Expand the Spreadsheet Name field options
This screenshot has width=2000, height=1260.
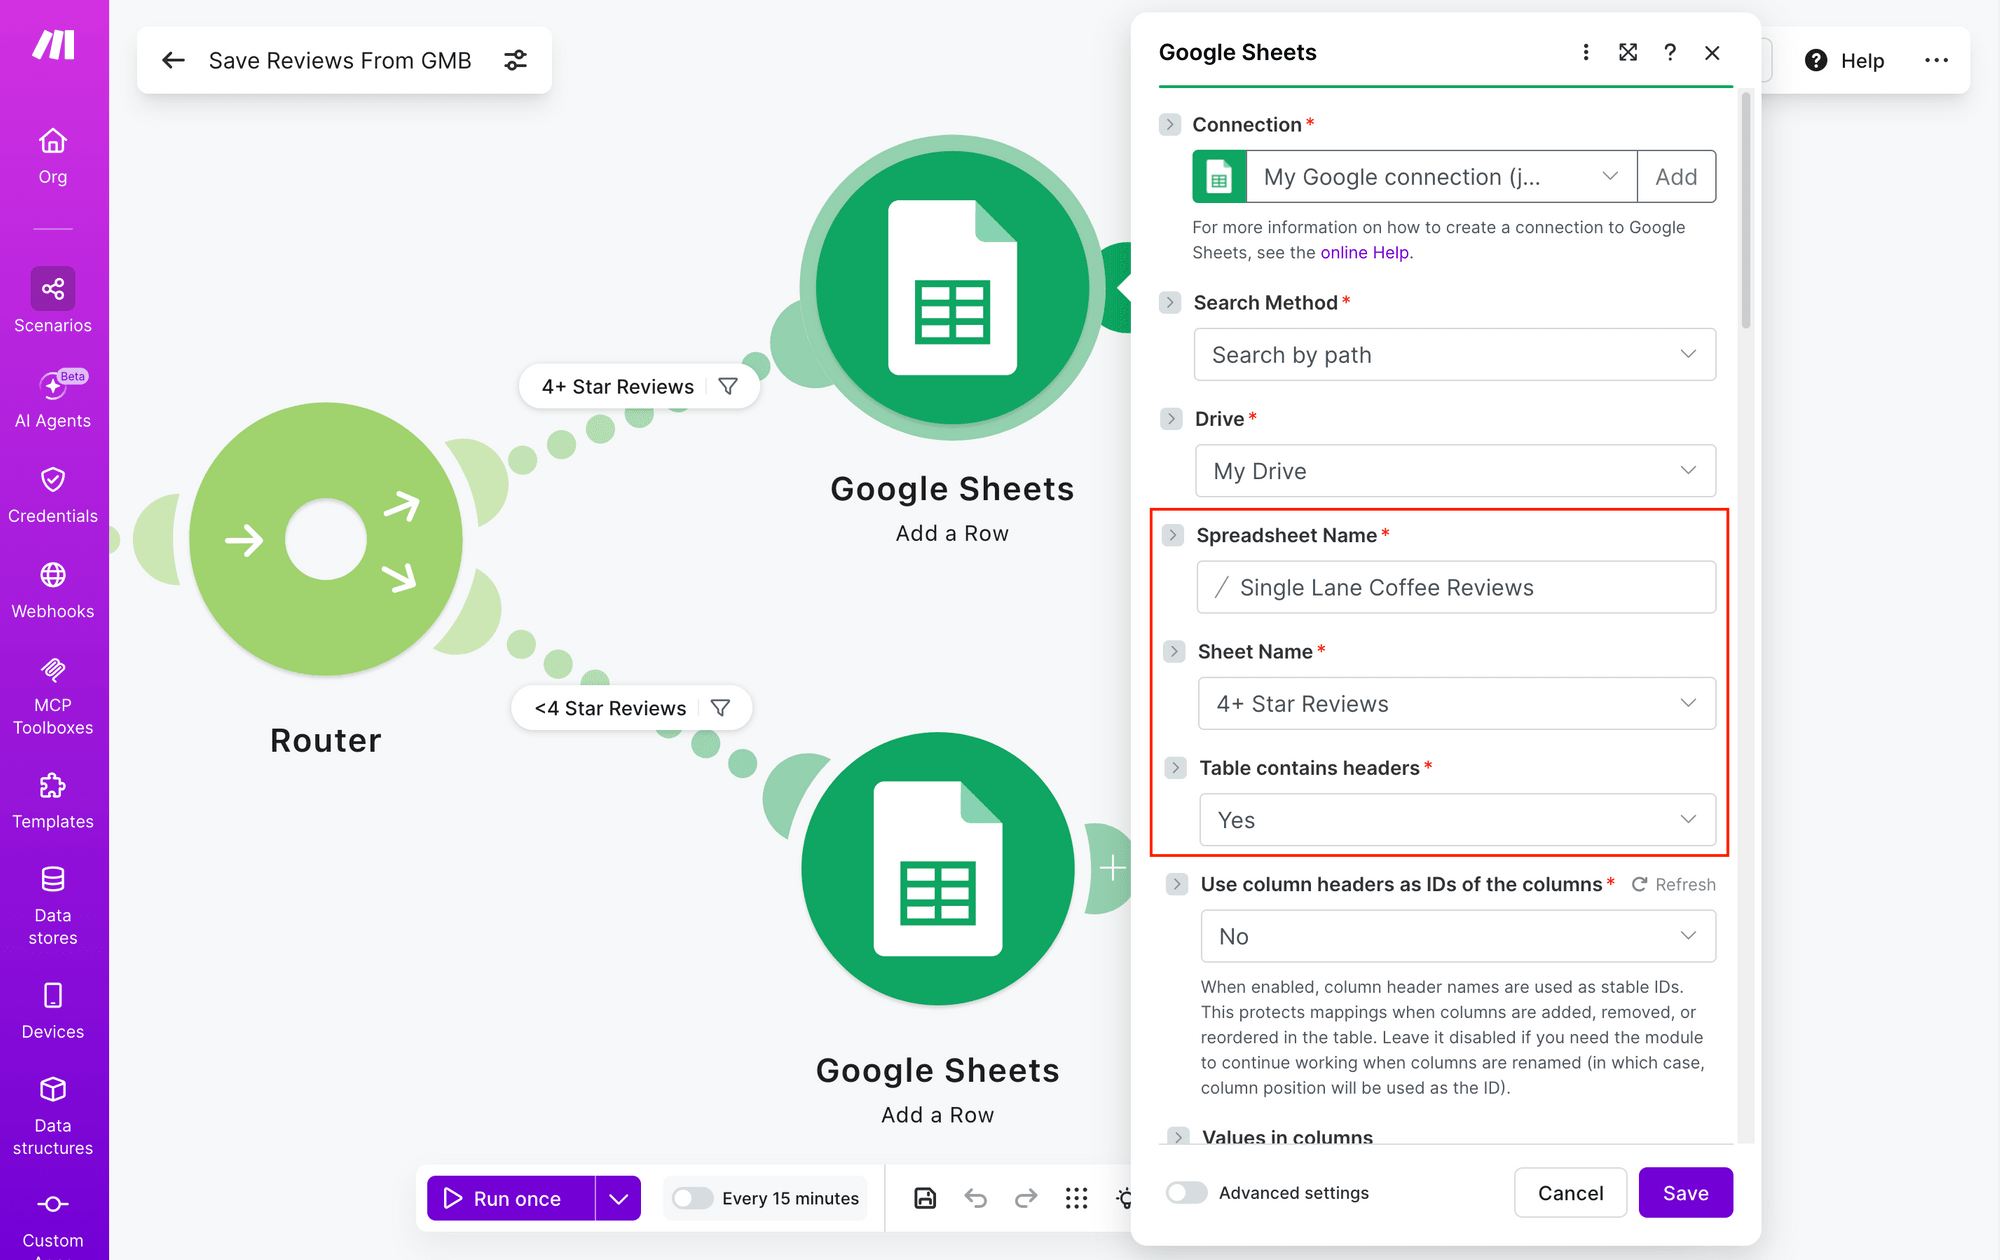(x=1173, y=535)
